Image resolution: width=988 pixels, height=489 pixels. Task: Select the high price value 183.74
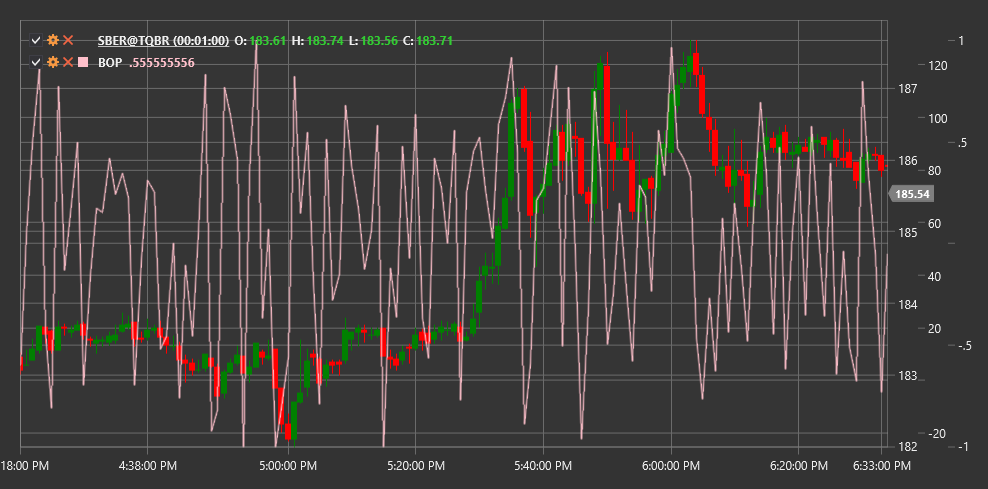[325, 41]
